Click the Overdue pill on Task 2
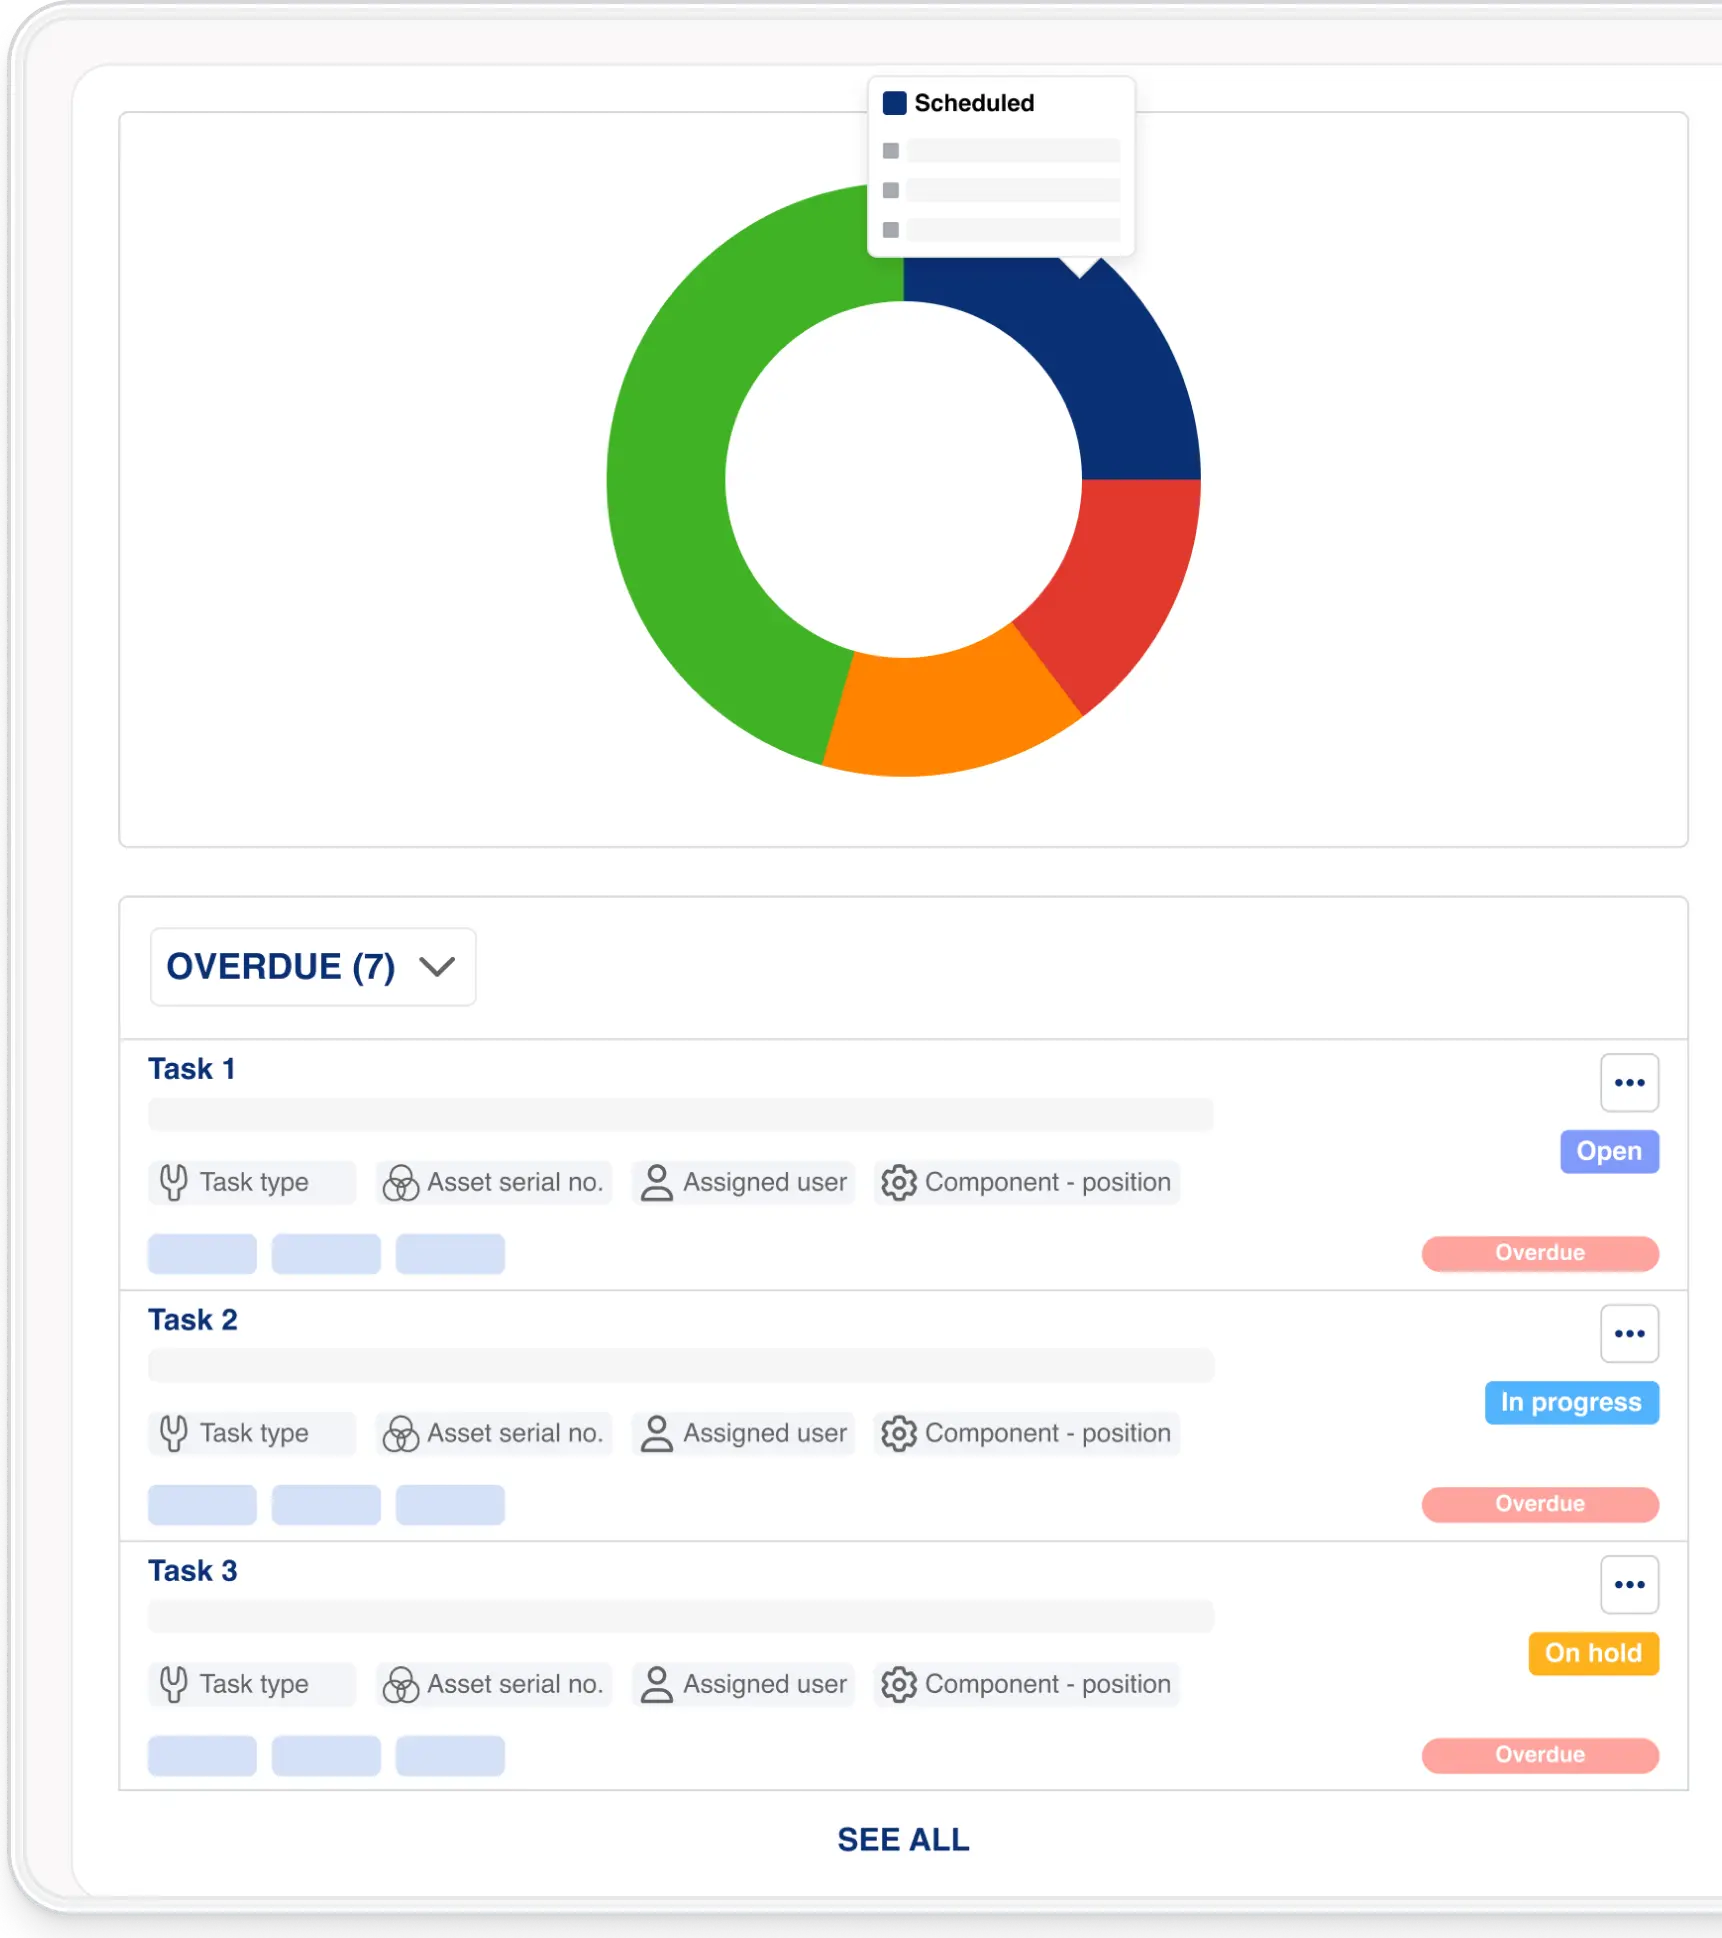The width and height of the screenshot is (1722, 1938). coord(1539,1504)
